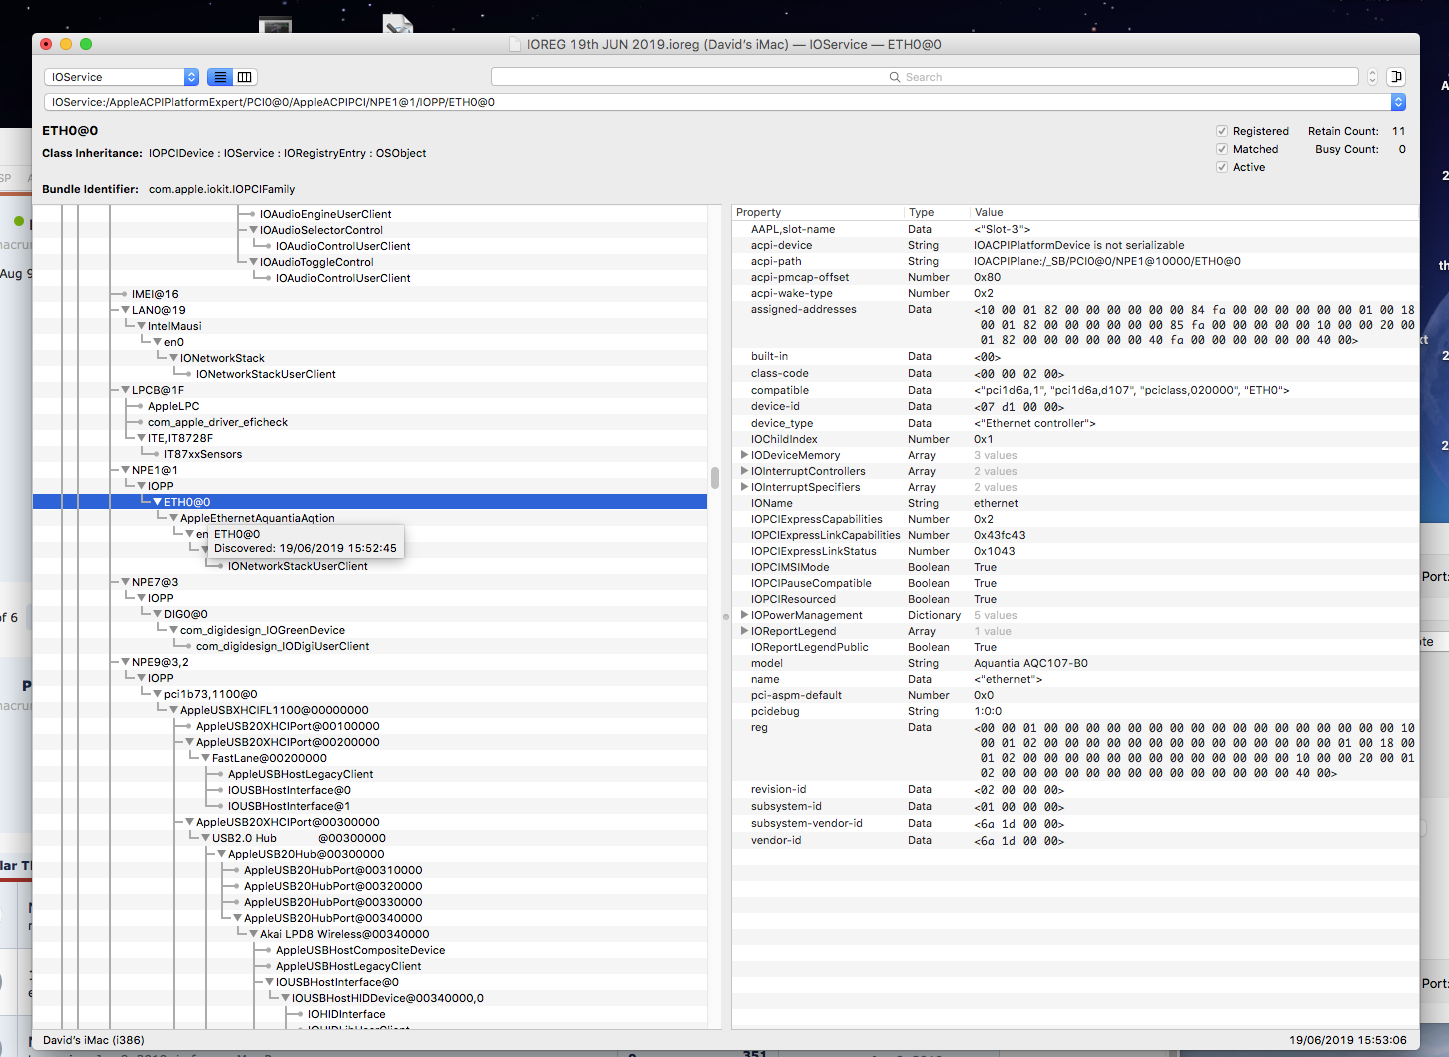Click the pane splitter handle dot
The image size is (1449, 1057).
726,616
